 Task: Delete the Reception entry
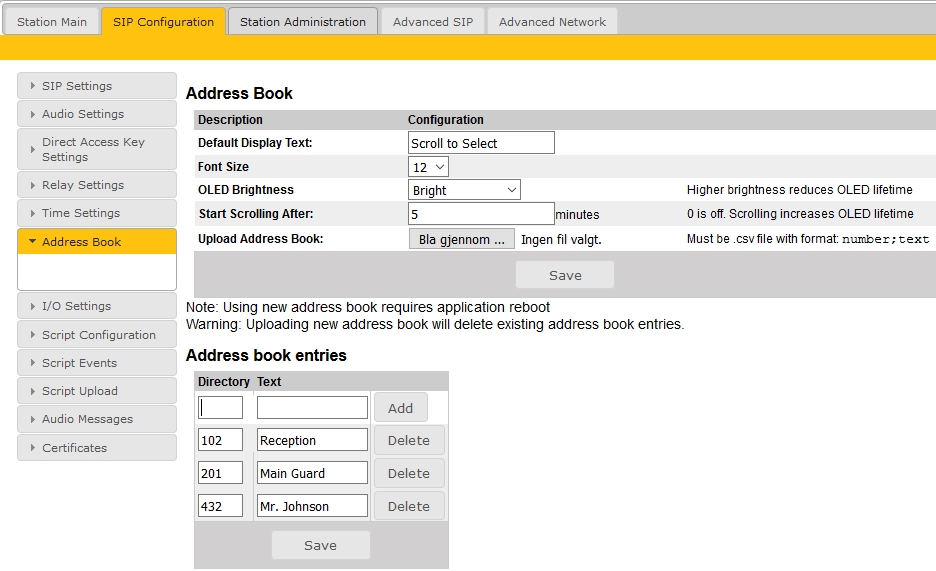coord(408,440)
